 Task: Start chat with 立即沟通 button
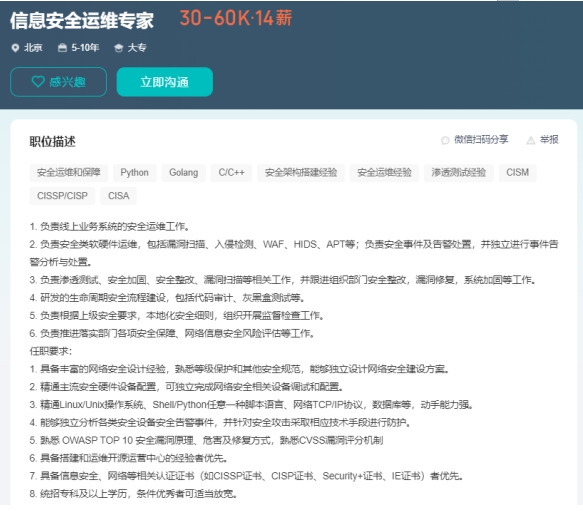tap(165, 82)
